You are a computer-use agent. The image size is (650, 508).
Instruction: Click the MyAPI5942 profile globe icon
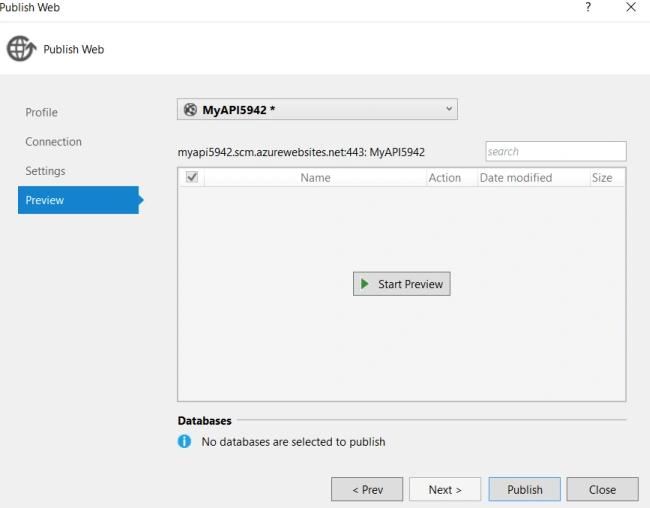coord(190,109)
